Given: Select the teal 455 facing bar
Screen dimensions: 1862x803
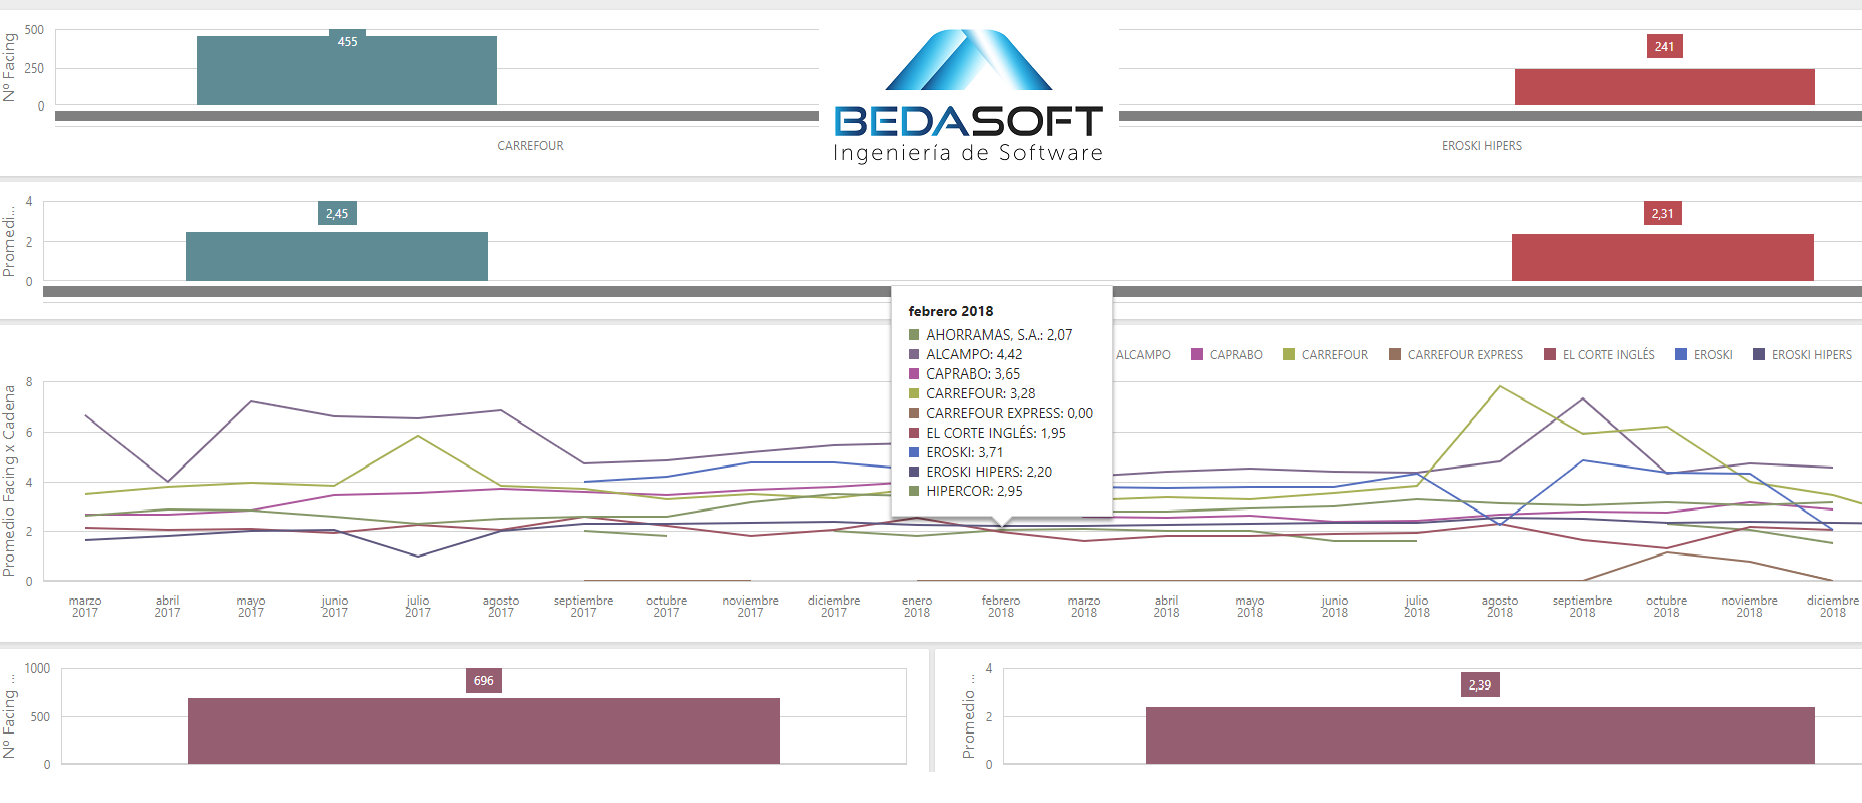Looking at the screenshot, I should point(347,72).
